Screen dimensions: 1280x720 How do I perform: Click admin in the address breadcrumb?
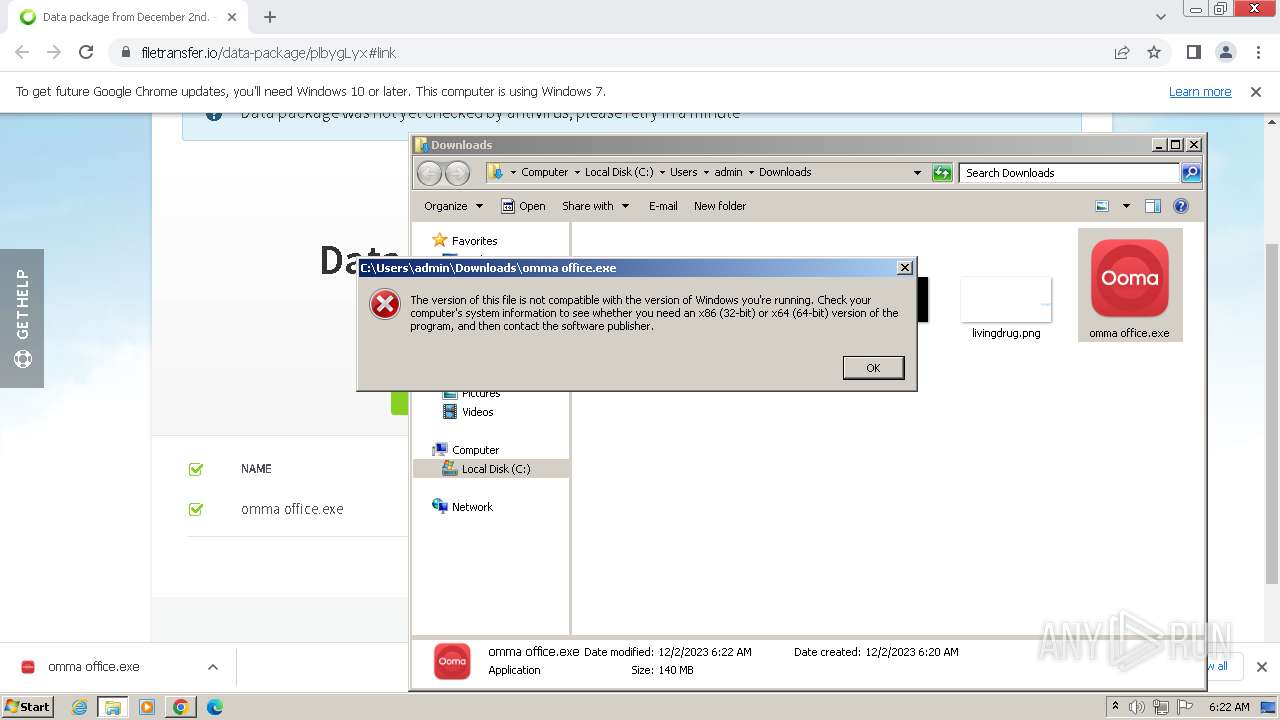tap(728, 172)
